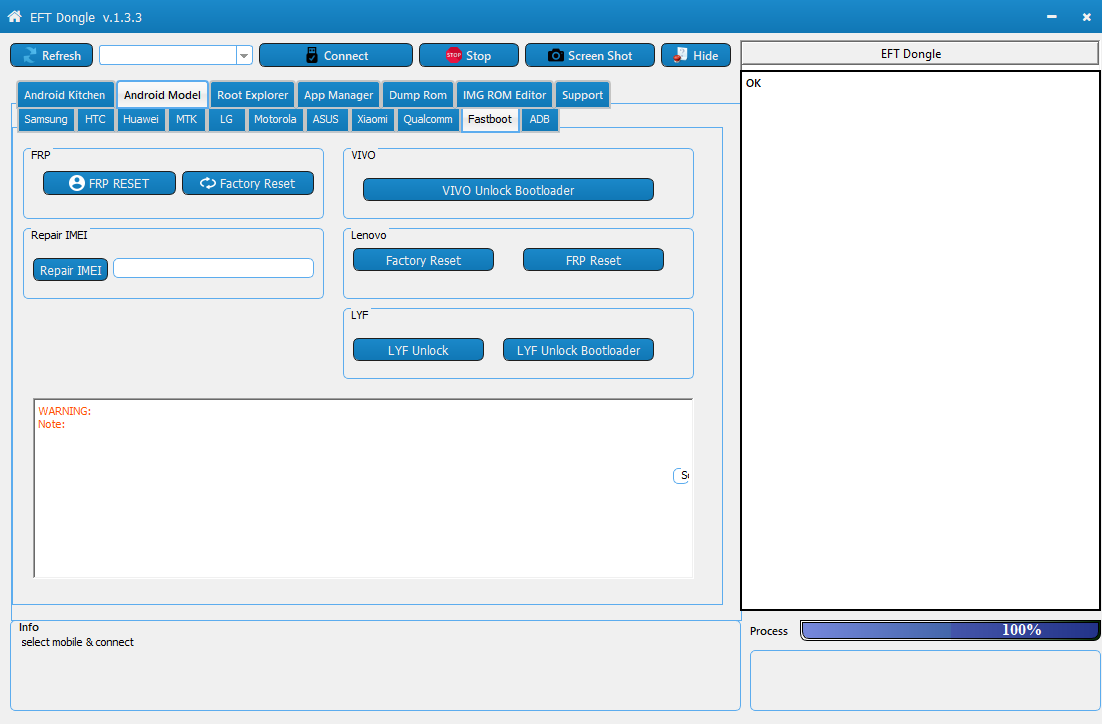Select the Xiaomi sub-tab
This screenshot has width=1102, height=724.
(x=372, y=119)
